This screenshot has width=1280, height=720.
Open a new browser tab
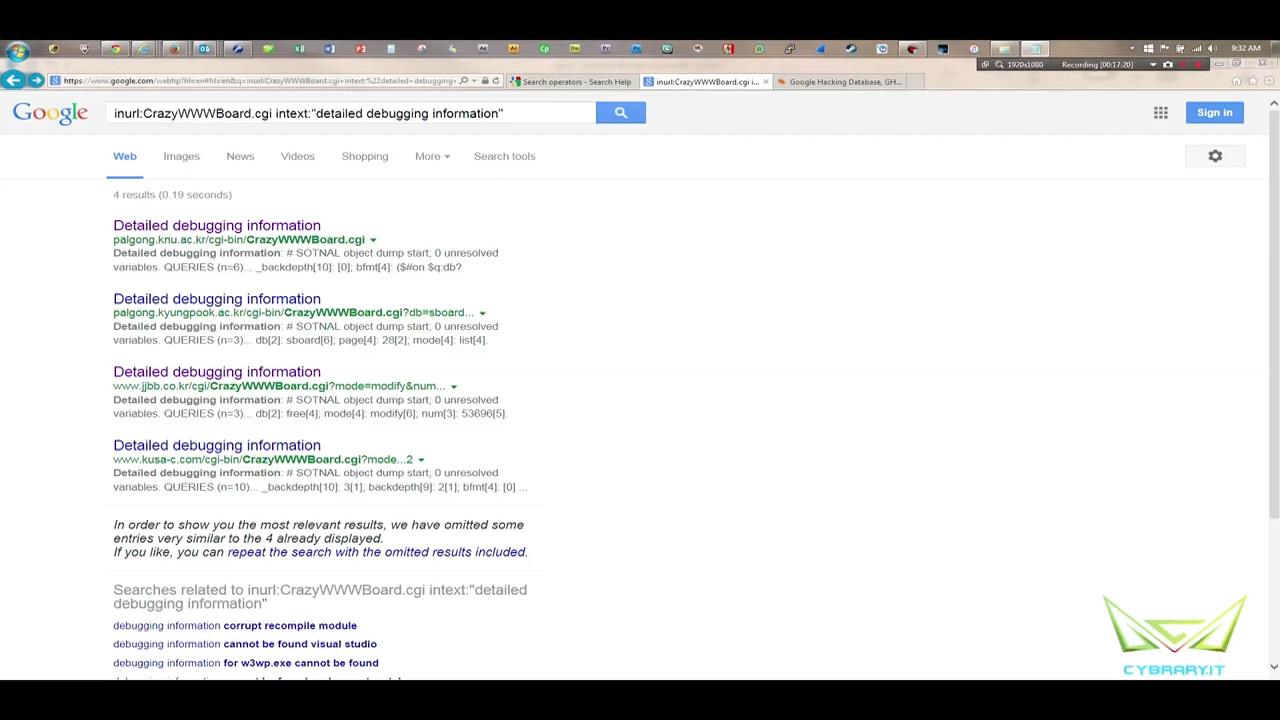point(914,81)
